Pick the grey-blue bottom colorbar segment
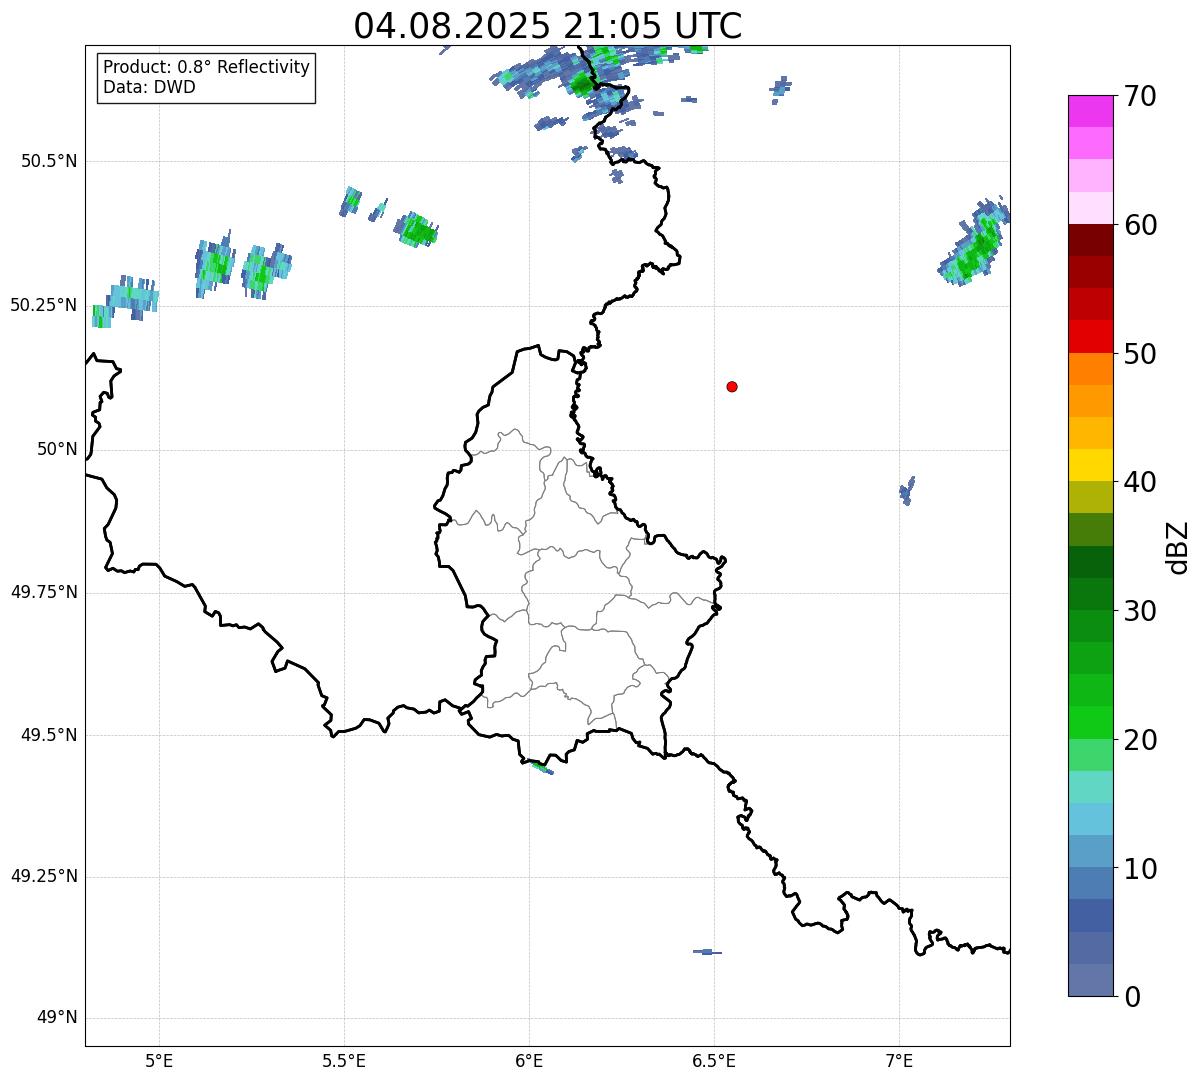This screenshot has height=1081, width=1202. tap(1090, 980)
